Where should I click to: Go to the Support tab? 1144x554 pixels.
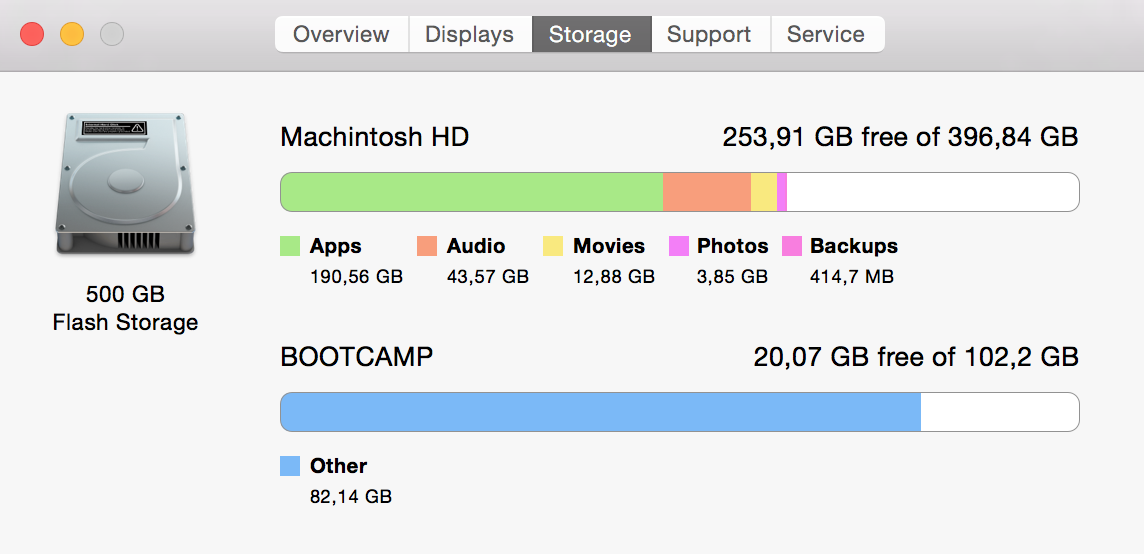pyautogui.click(x=710, y=34)
